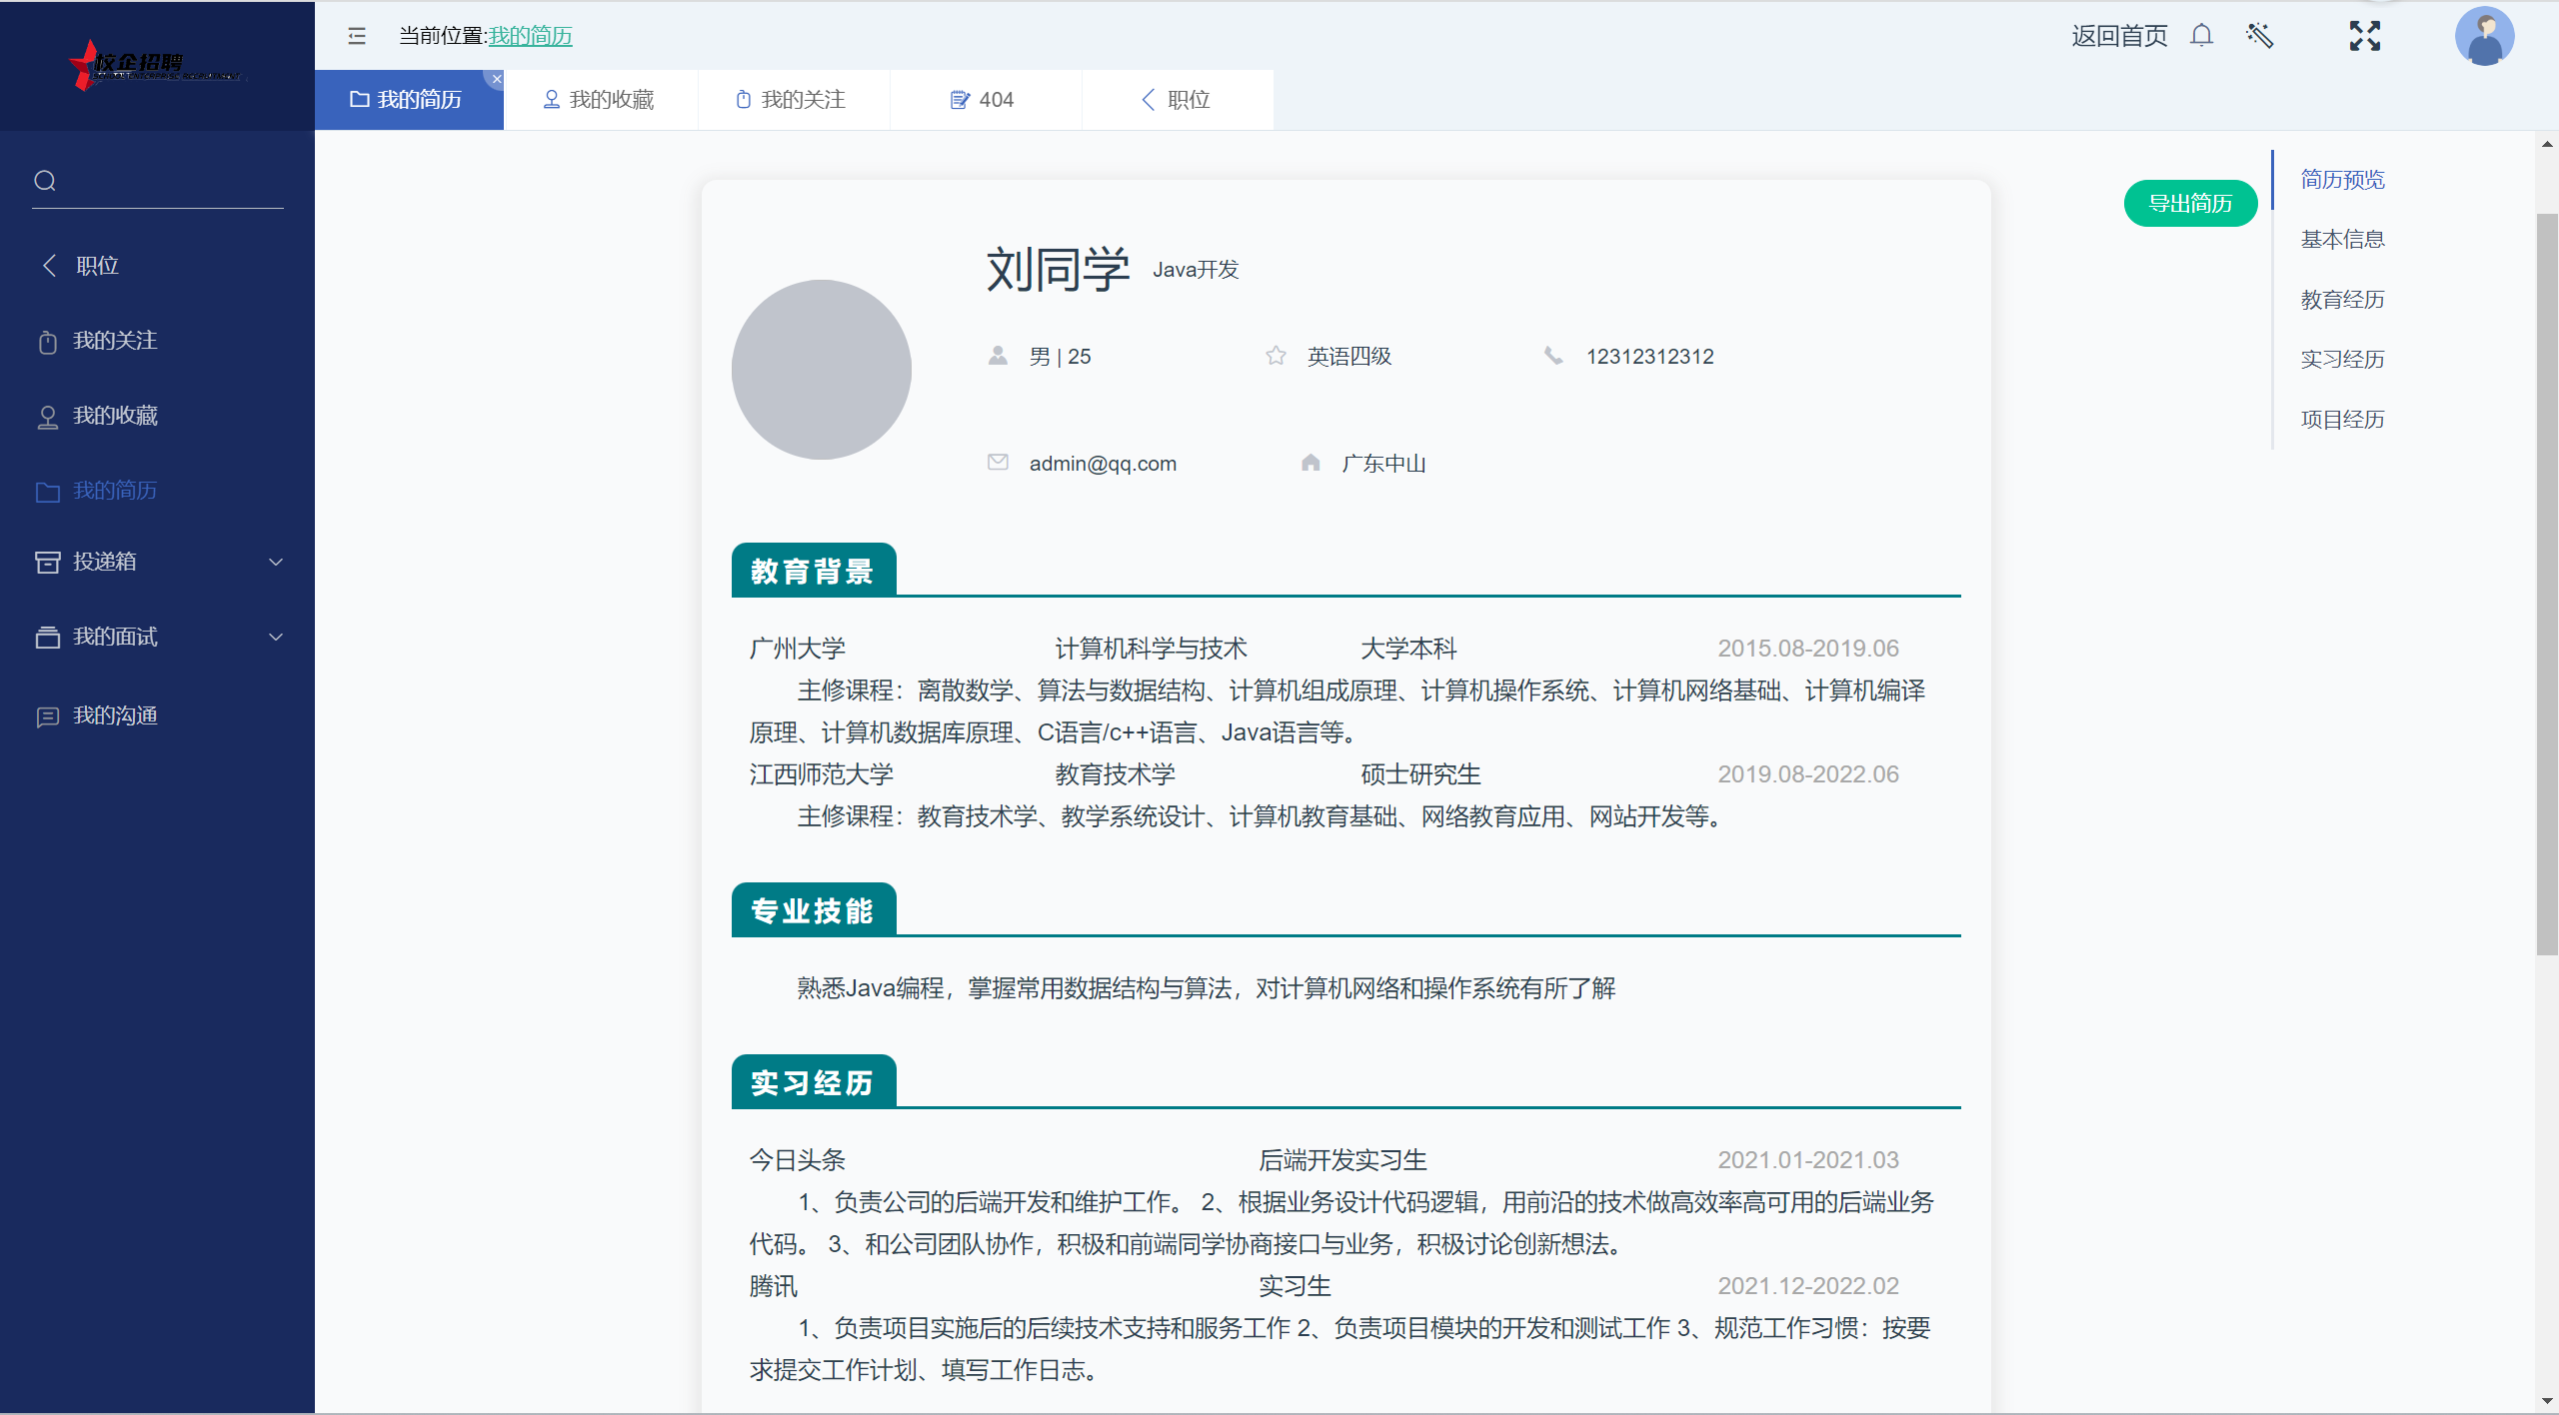Toggle fullscreen with the expand arrows icon
The height and width of the screenshot is (1415, 2559).
2364,36
